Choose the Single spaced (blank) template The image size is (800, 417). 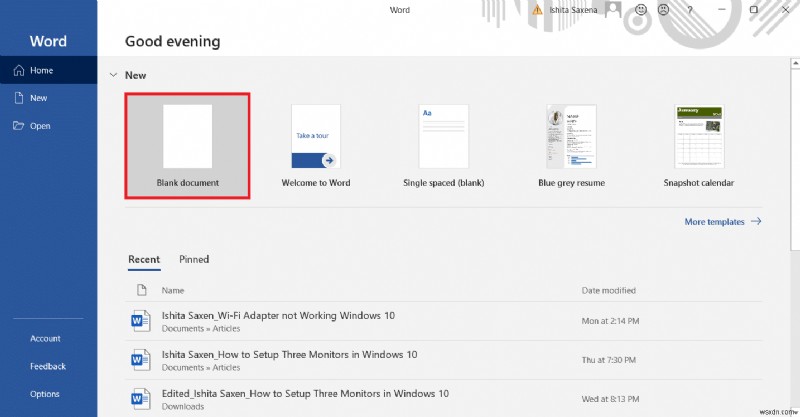click(443, 145)
